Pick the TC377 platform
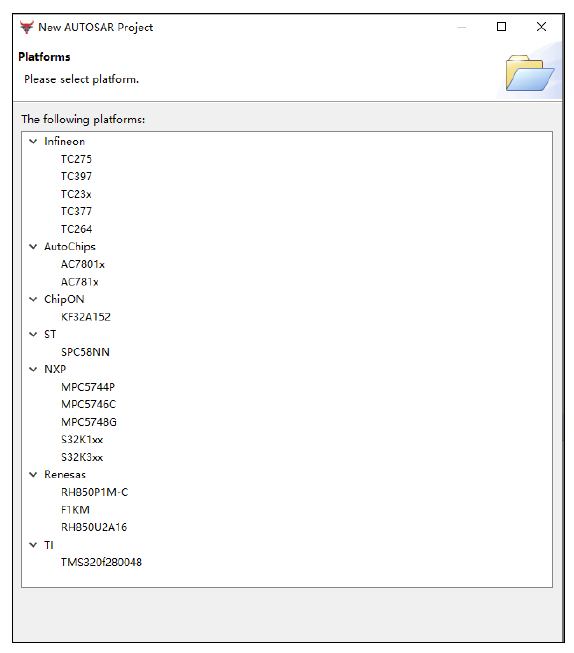574x653 pixels. [x=76, y=212]
